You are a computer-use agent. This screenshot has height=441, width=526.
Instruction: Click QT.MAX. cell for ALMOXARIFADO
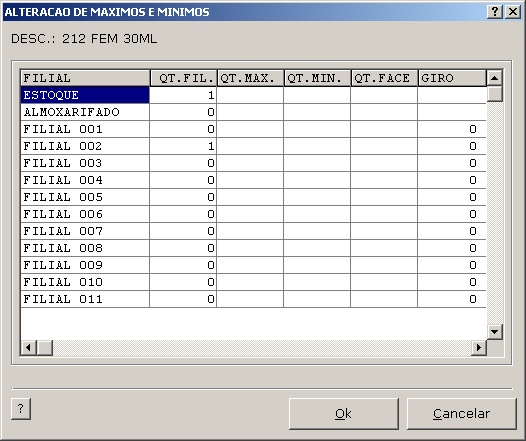250,112
